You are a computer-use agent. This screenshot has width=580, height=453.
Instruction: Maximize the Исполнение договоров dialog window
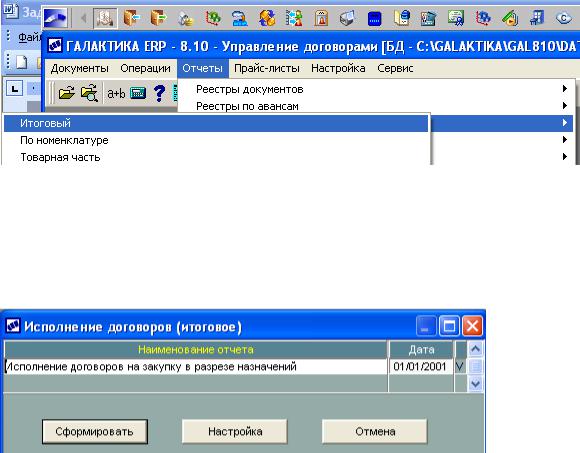coord(449,326)
